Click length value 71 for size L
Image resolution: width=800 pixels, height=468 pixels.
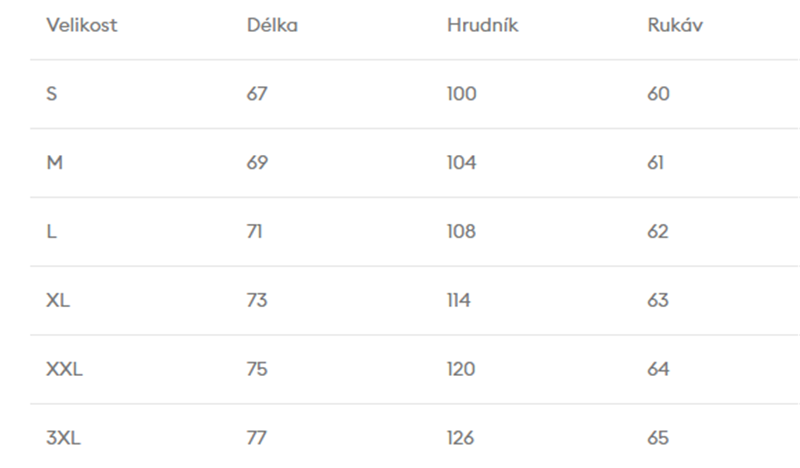pyautogui.click(x=256, y=232)
